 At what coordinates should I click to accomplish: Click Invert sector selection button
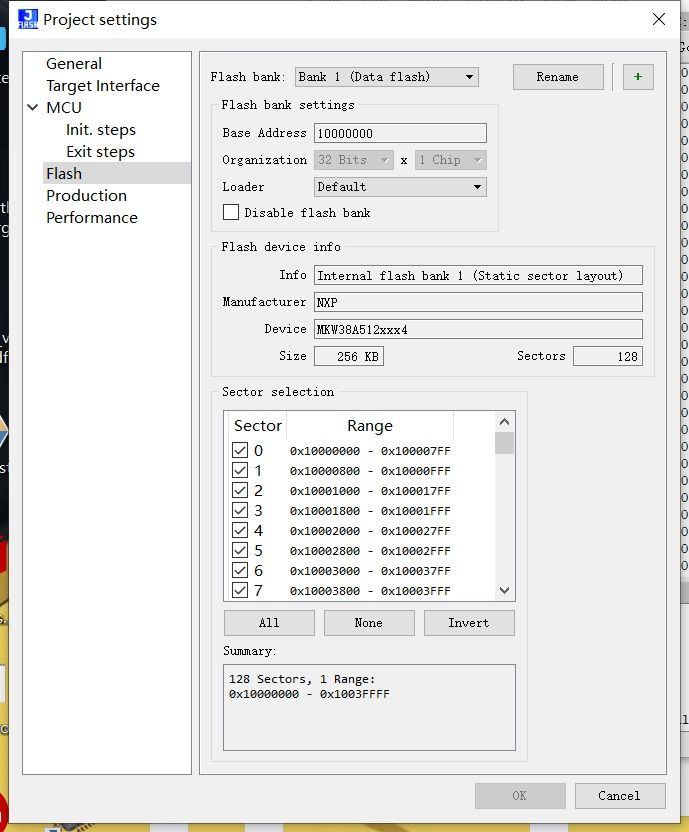[x=469, y=623]
